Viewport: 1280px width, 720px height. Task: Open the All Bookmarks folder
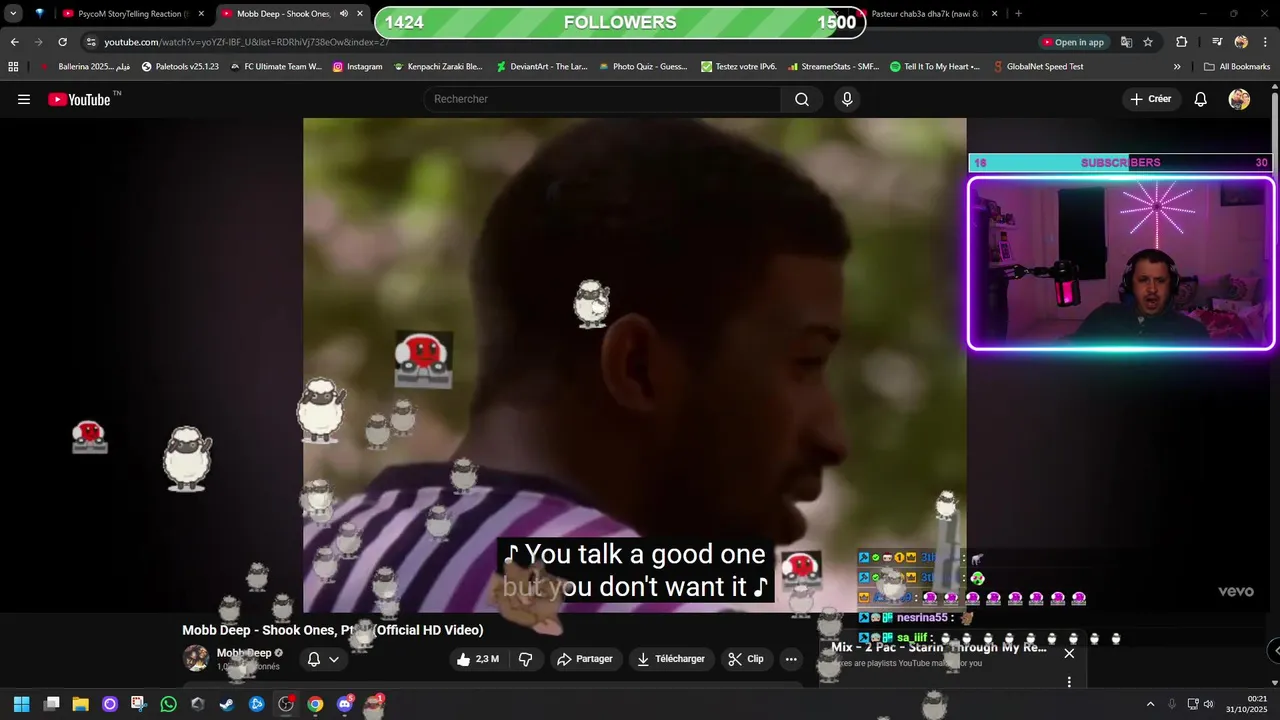(x=1237, y=67)
